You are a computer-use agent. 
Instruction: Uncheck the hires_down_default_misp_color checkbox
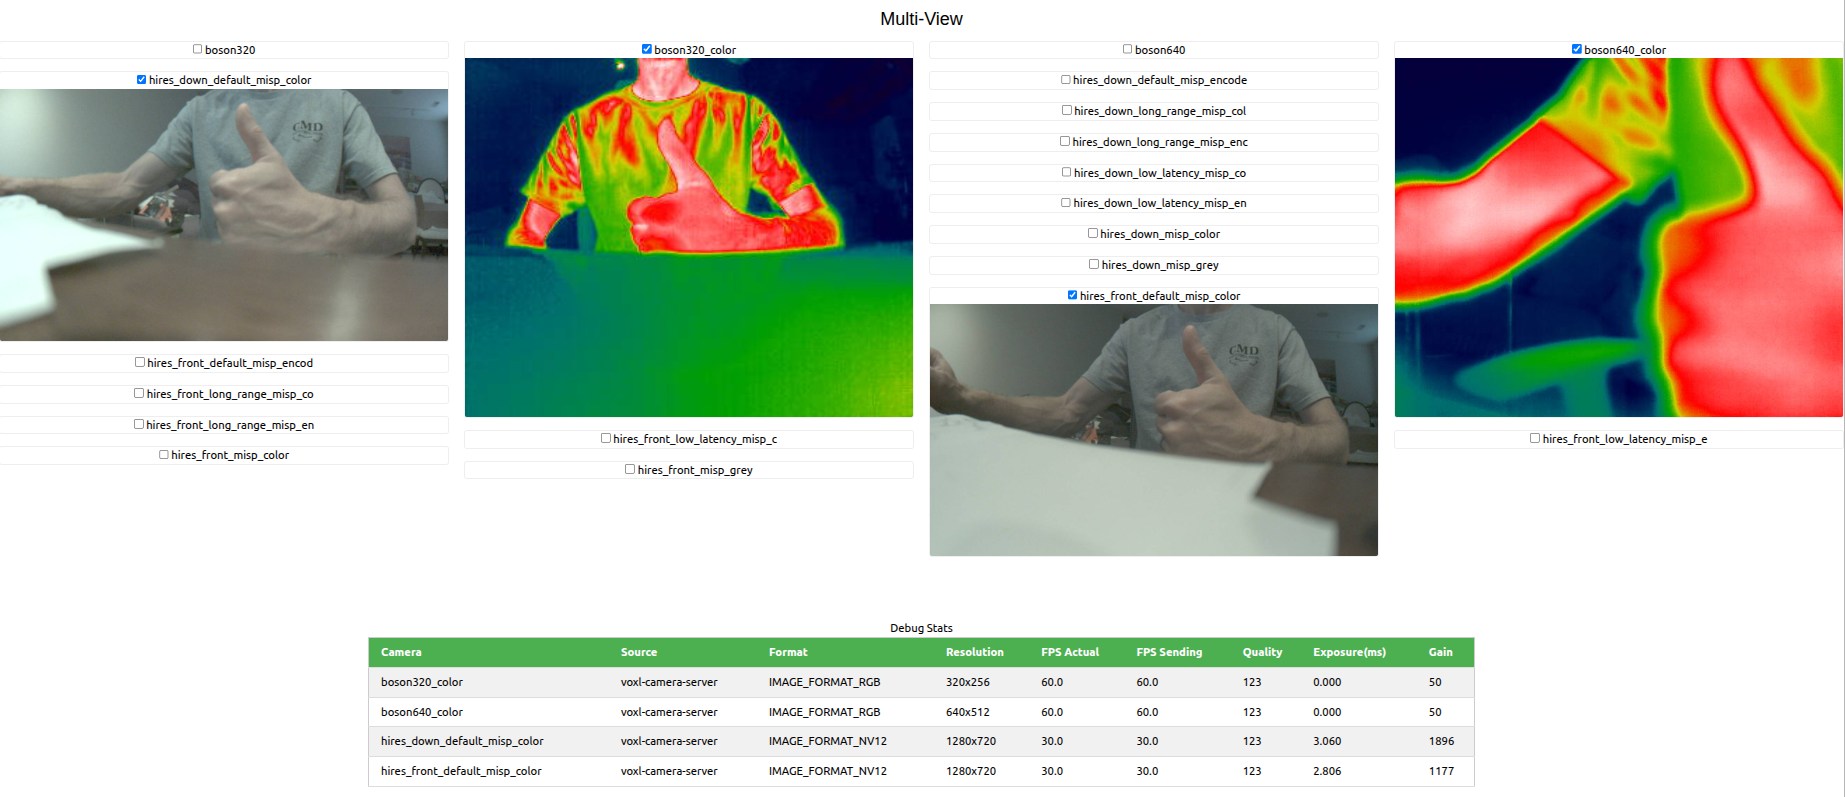tap(141, 80)
